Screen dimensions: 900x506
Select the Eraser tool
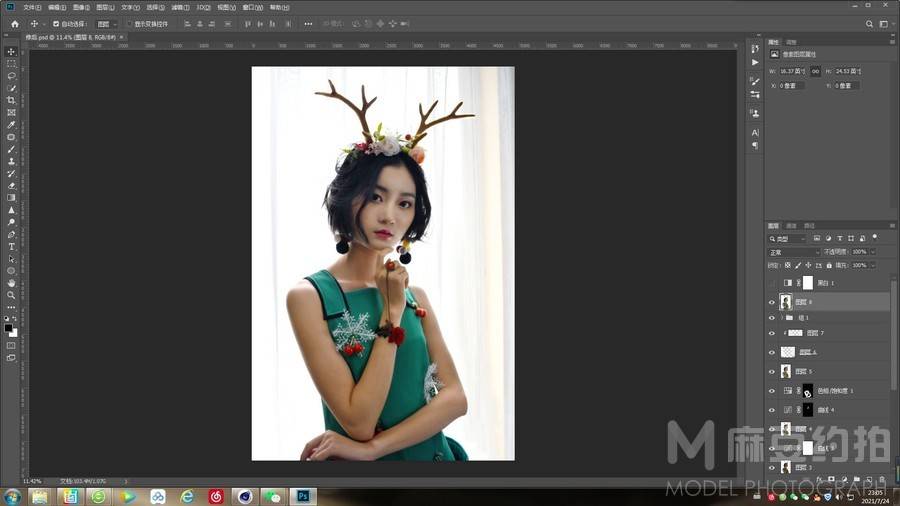pyautogui.click(x=11, y=185)
